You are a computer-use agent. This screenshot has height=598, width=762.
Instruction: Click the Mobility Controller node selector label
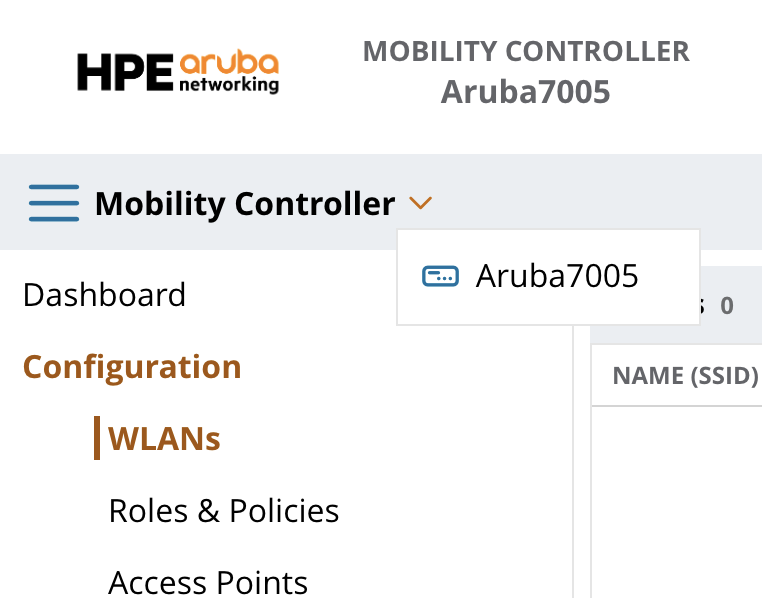click(x=245, y=204)
